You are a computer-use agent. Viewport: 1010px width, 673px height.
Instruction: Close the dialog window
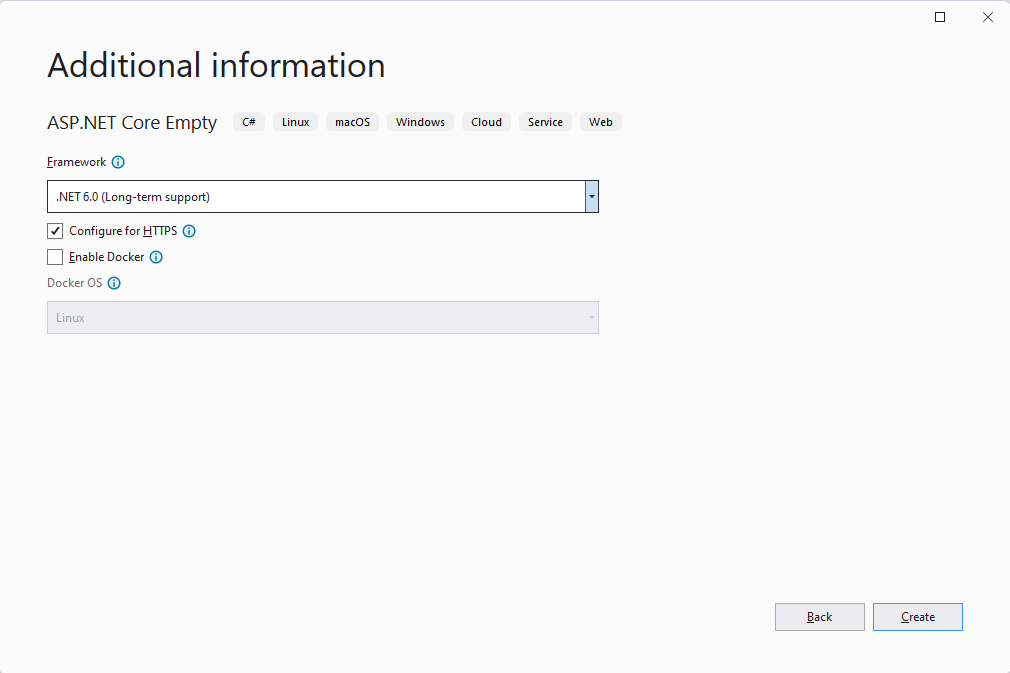987,17
